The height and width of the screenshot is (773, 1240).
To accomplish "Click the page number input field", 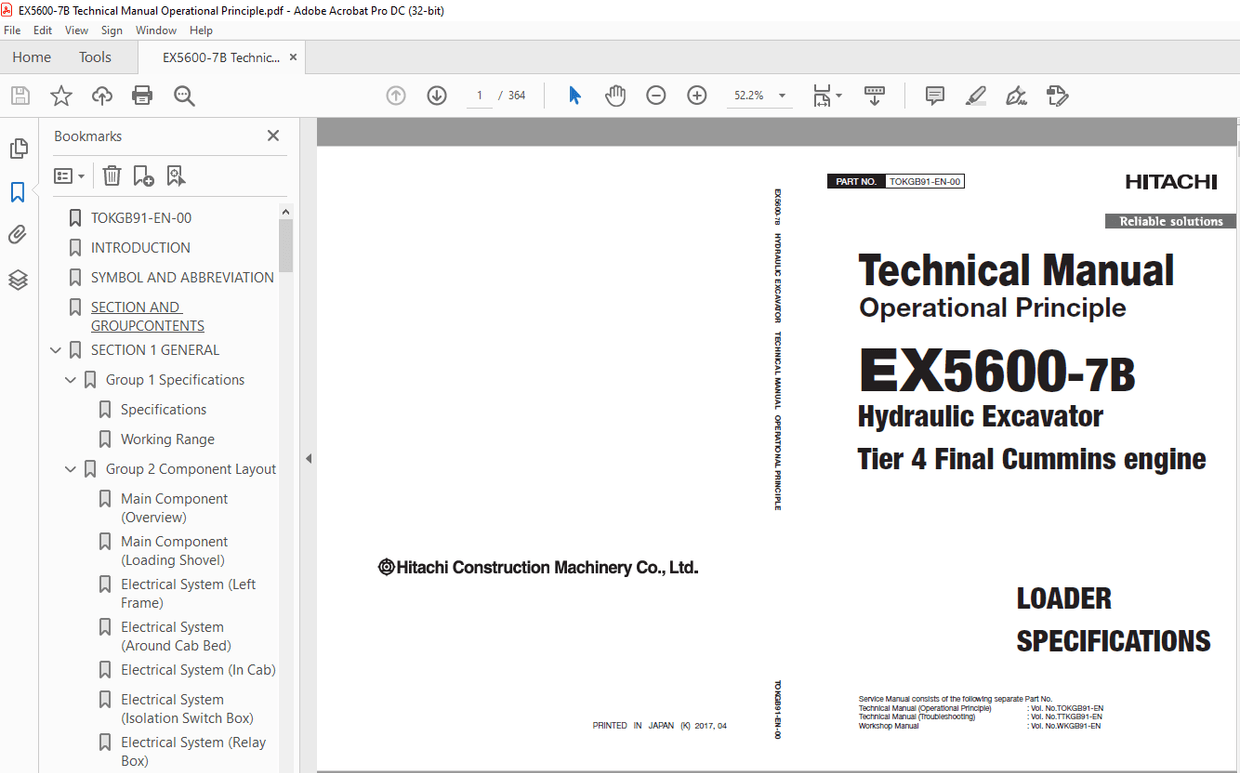I will (x=480, y=96).
